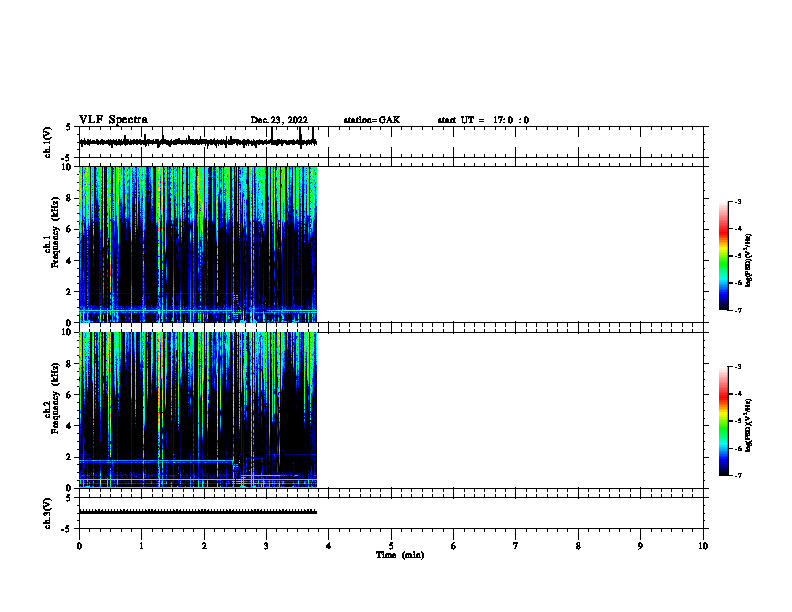Click the ch.2 color scale bar
This screenshot has height=612, width=792.
724,421
